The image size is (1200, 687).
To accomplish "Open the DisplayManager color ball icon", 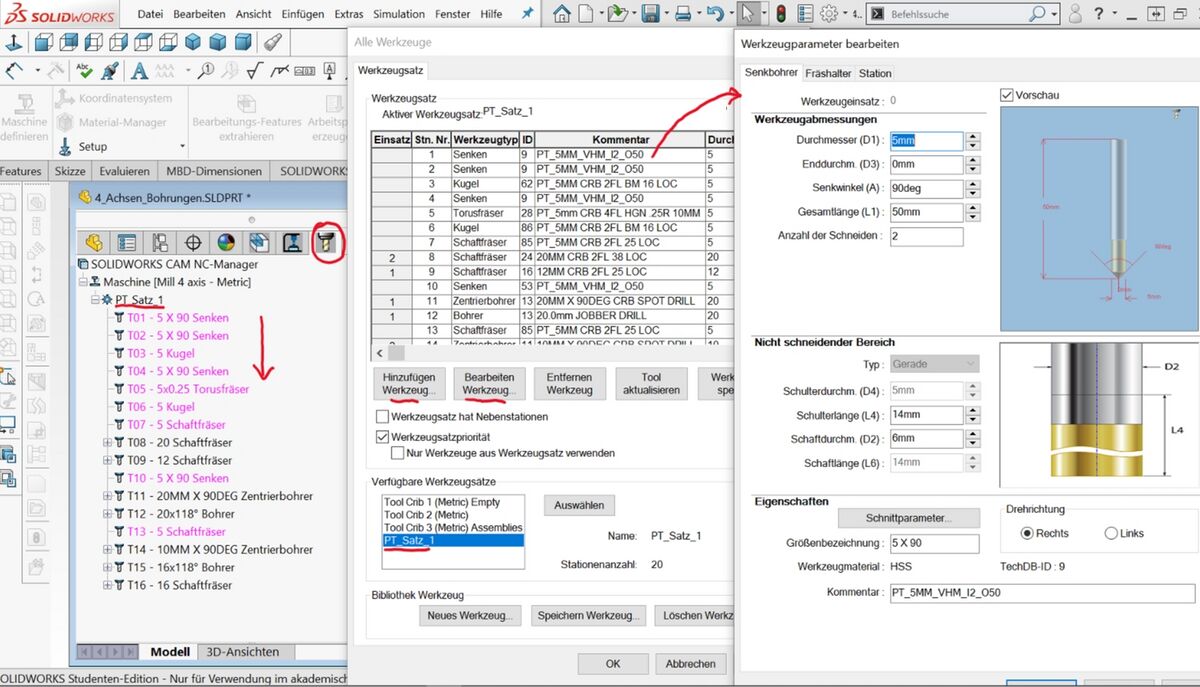I will click(226, 243).
